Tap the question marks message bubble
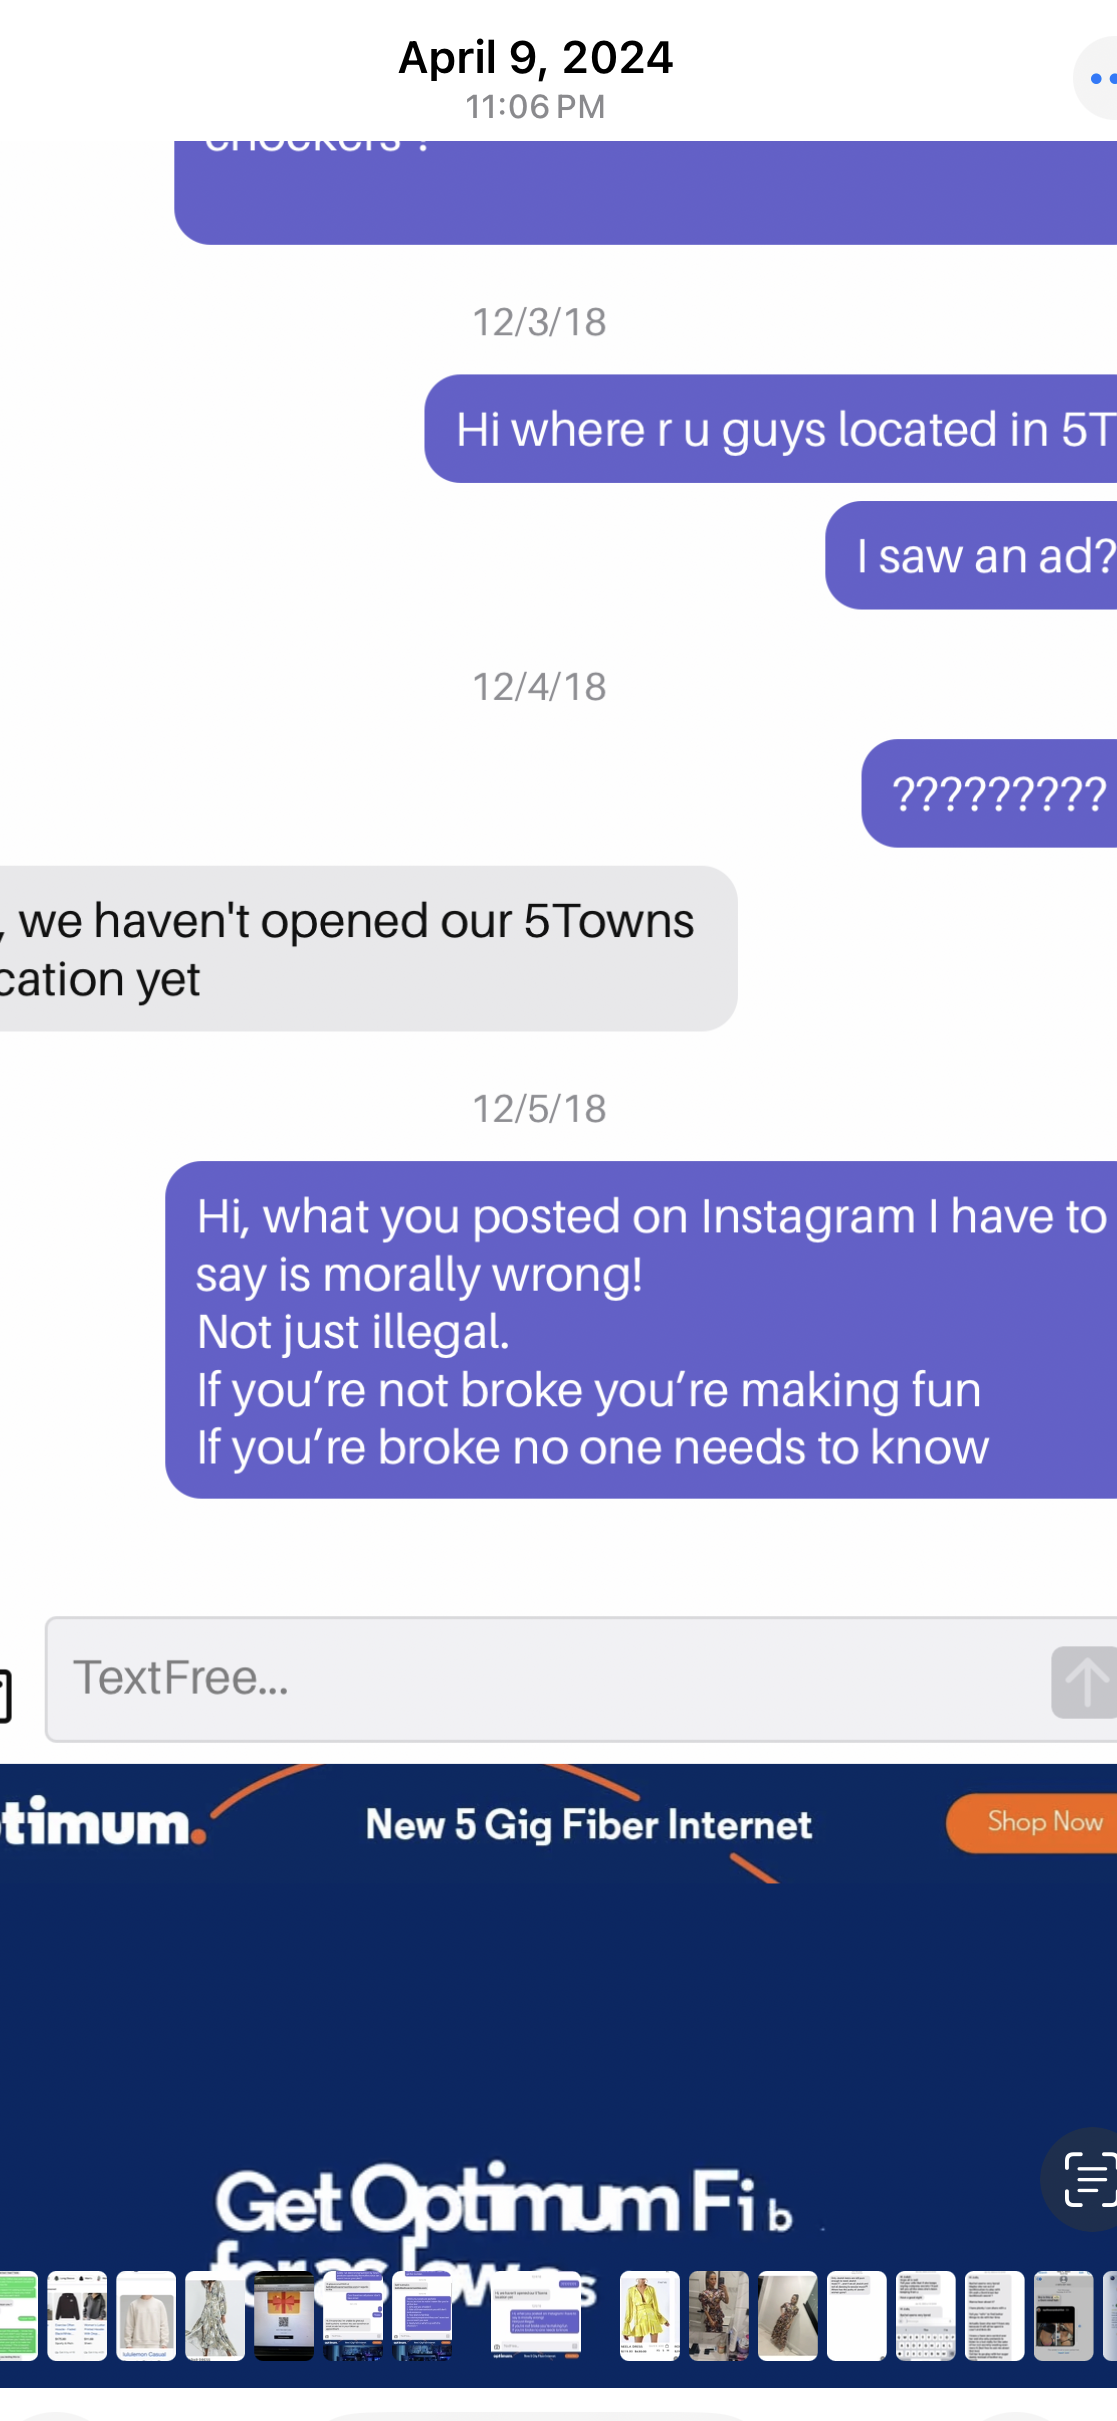Viewport: 1117px width, 2421px height. click(x=989, y=794)
